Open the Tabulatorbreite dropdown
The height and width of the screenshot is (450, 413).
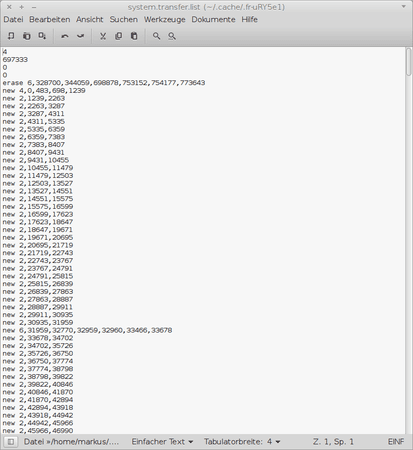pyautogui.click(x=242, y=442)
